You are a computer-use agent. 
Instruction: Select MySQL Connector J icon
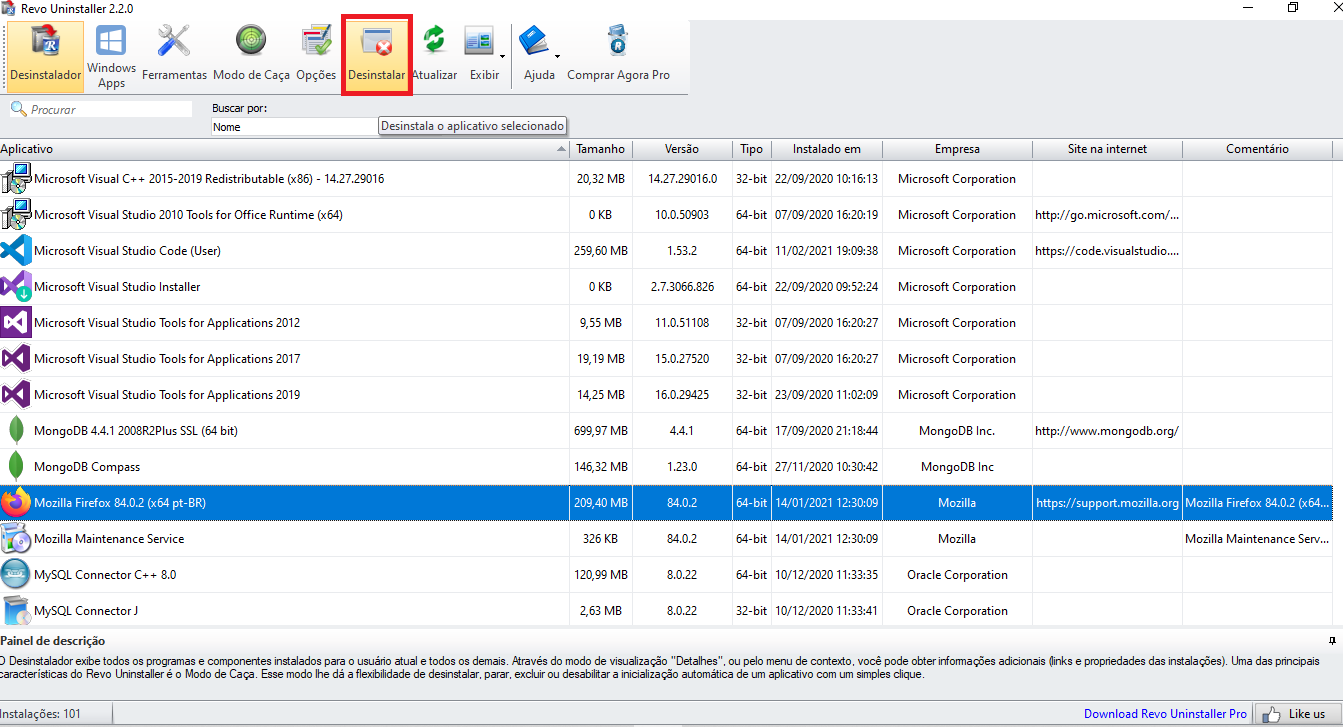tap(16, 611)
